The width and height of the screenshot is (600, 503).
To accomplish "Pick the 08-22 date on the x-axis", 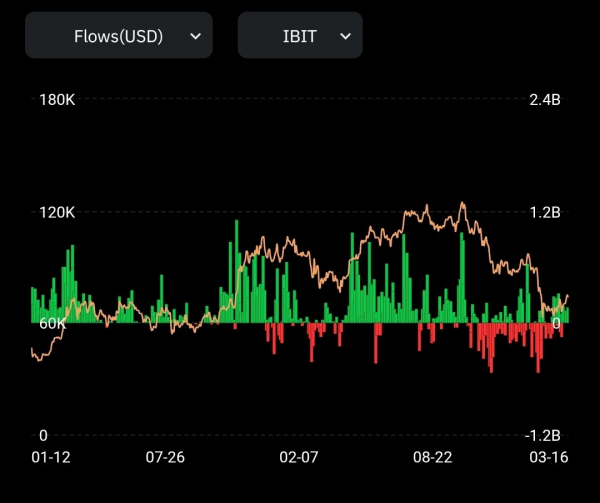I will coord(433,458).
